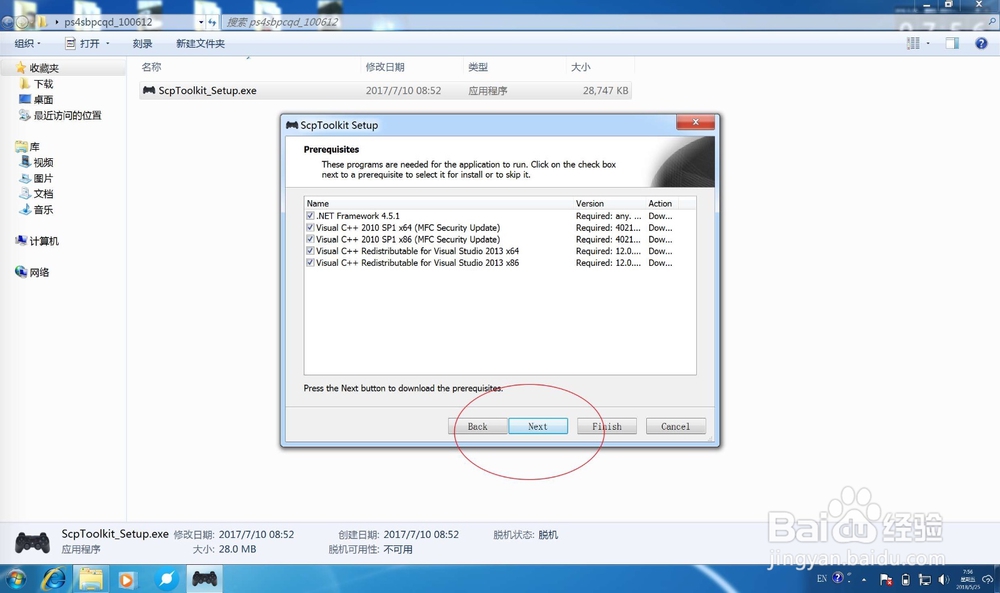
Task: Open Explorer help icon
Action: pos(981,43)
